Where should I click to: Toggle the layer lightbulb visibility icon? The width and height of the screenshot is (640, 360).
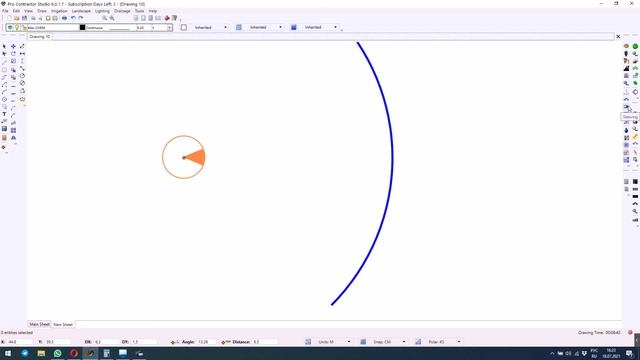pyautogui.click(x=17, y=27)
